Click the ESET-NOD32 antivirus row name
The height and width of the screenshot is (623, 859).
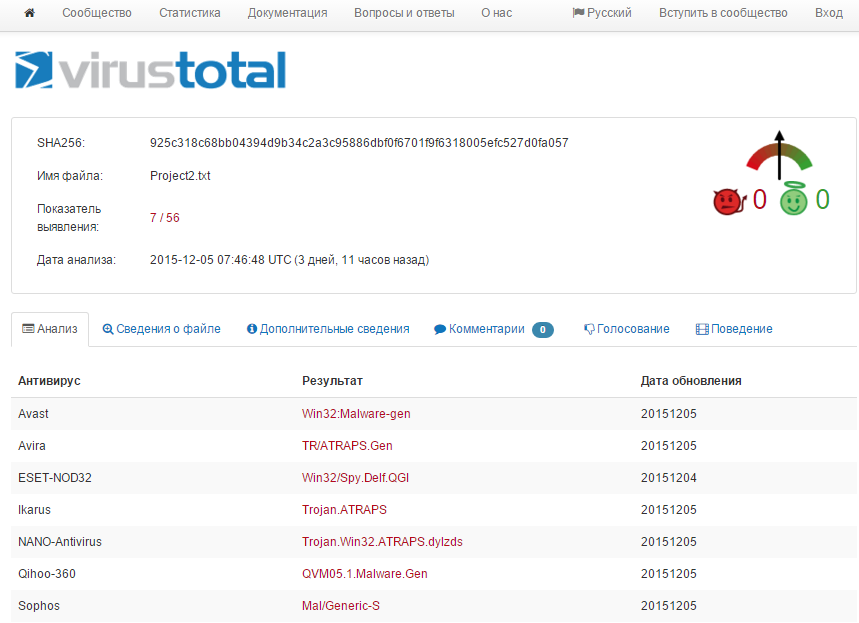(55, 478)
